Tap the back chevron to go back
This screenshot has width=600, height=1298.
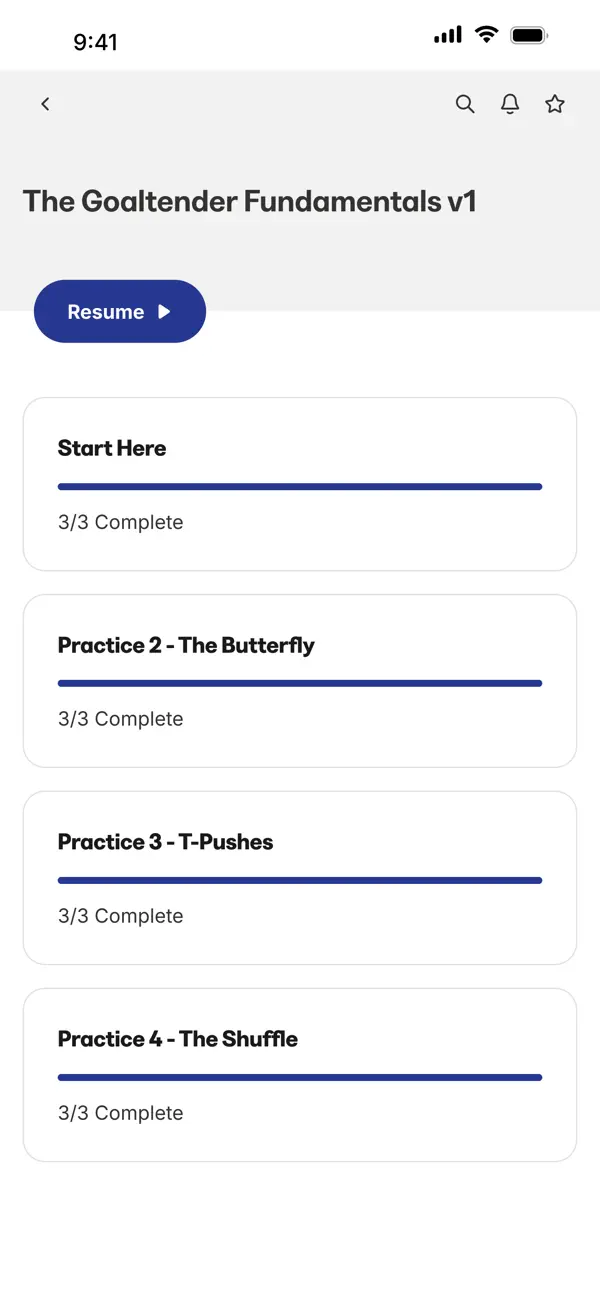45,103
